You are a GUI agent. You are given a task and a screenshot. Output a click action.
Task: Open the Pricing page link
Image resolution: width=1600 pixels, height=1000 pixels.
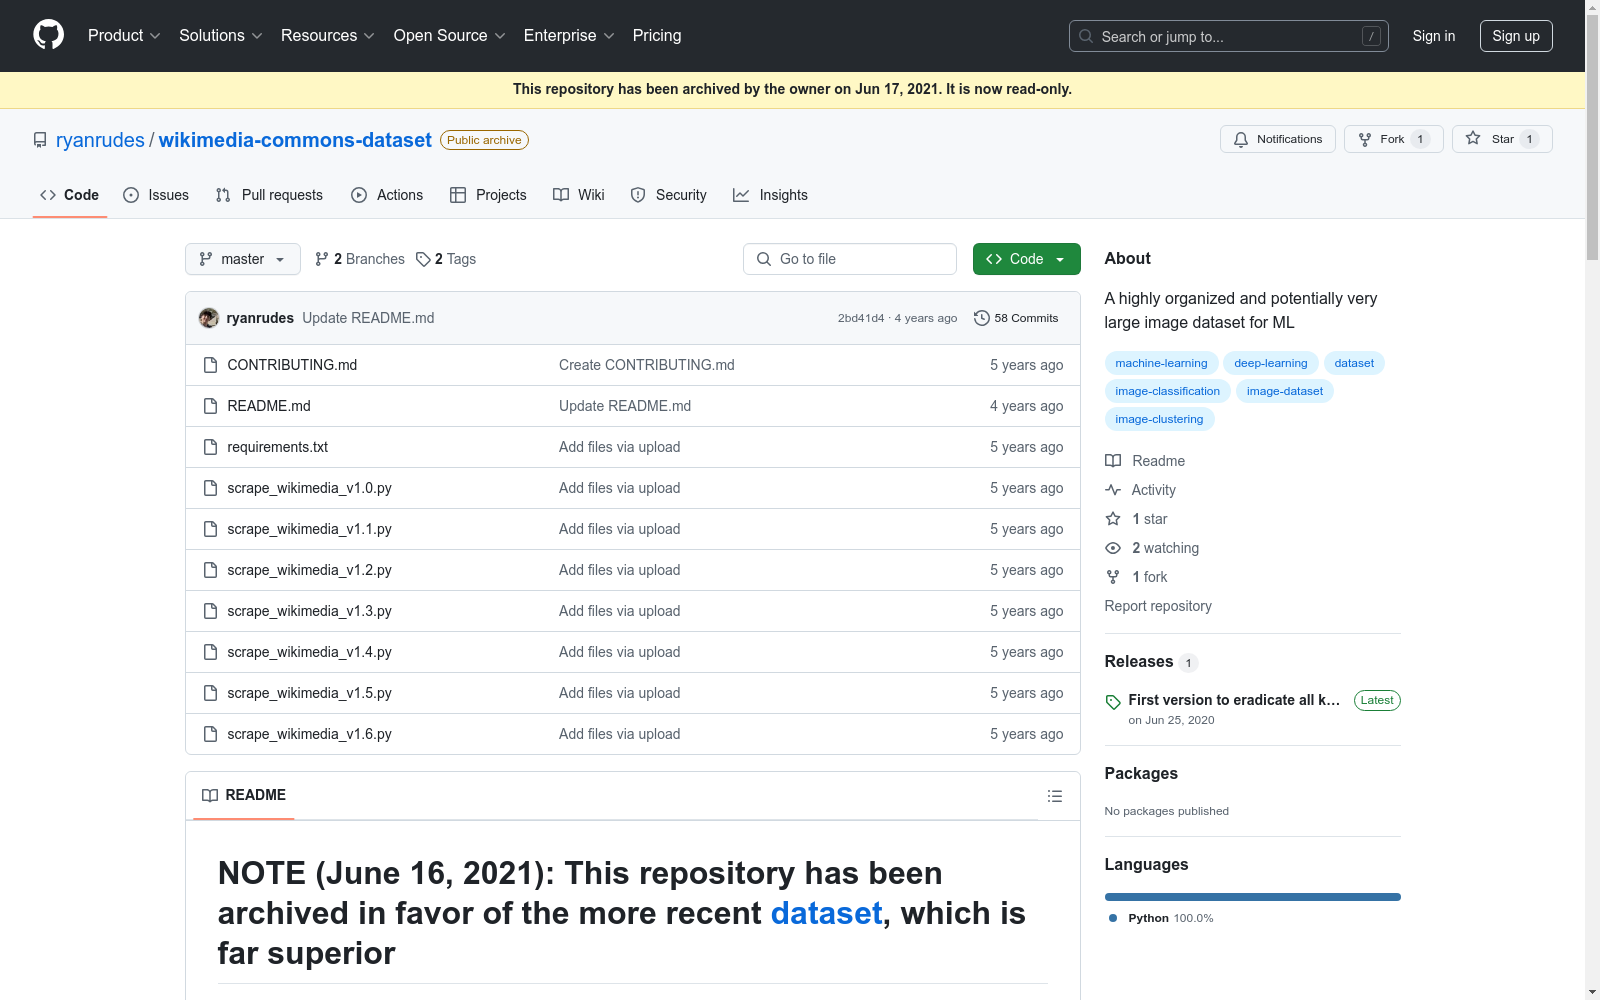657,35
